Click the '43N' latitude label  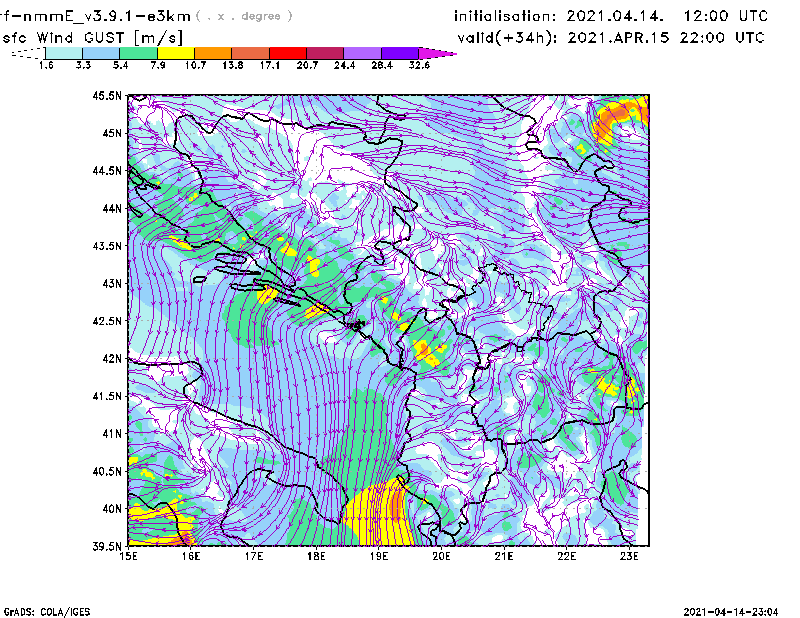(x=112, y=283)
